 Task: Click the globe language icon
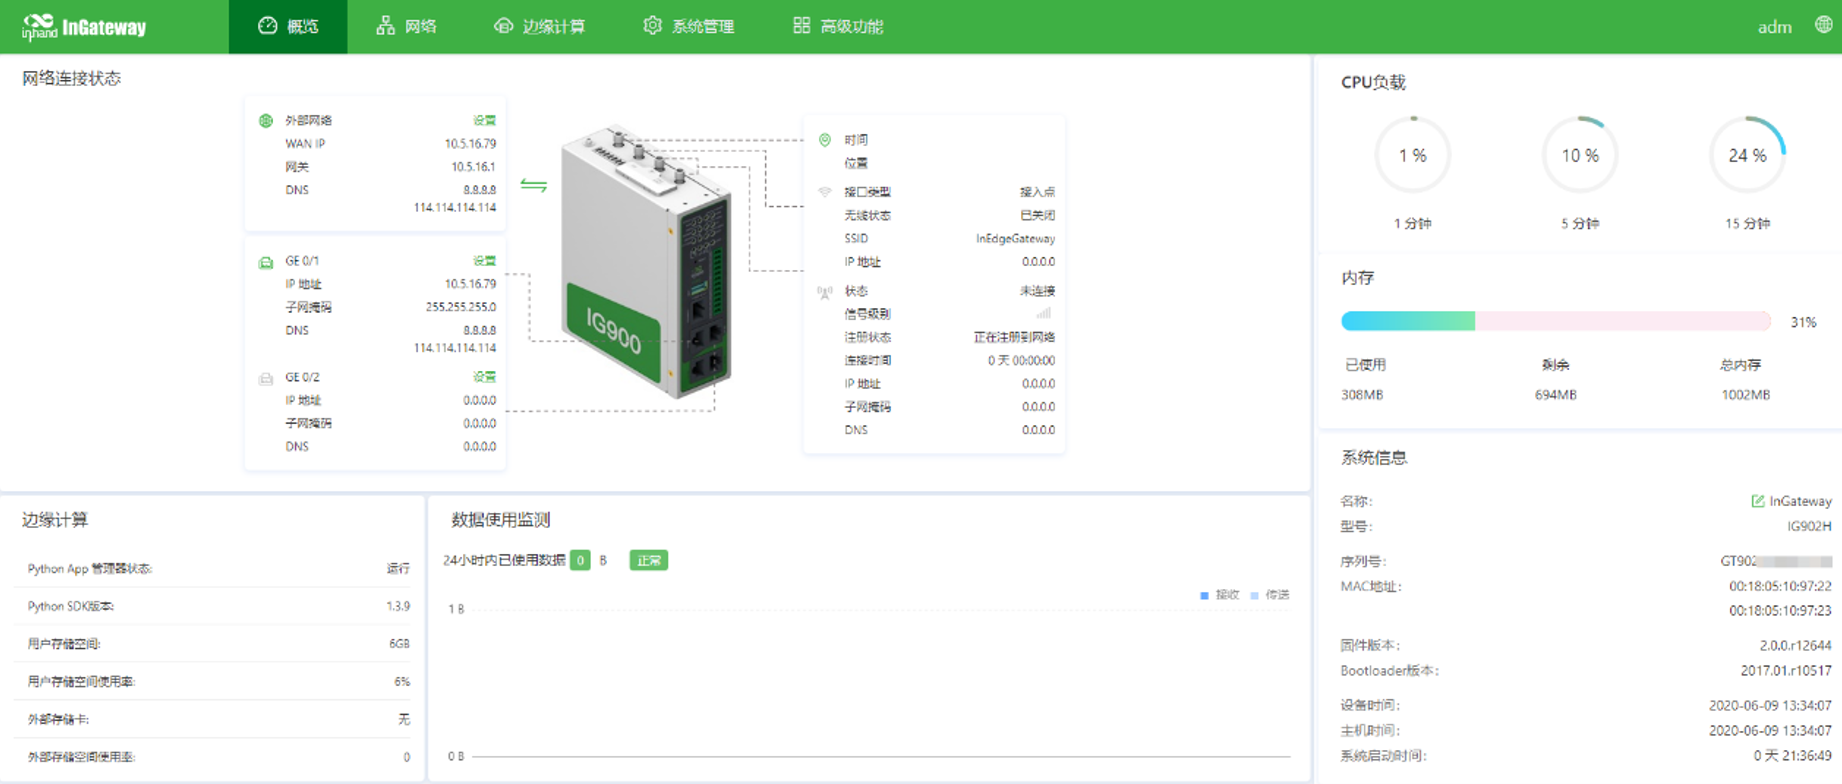tap(1824, 25)
